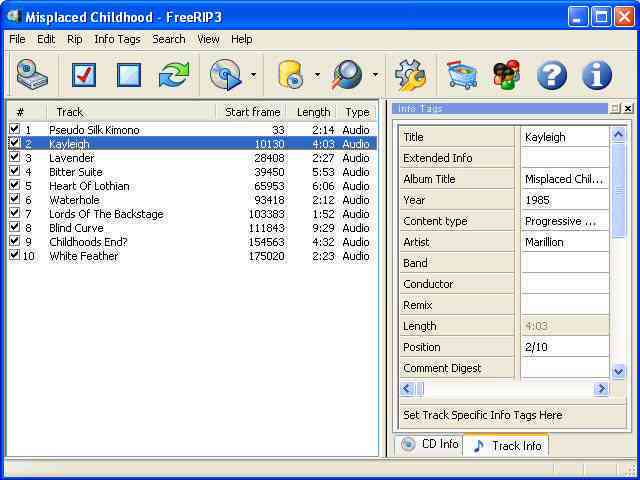
Task: Uncheck track 1 Pseudo Silk Kimono
Action: [x=15, y=129]
